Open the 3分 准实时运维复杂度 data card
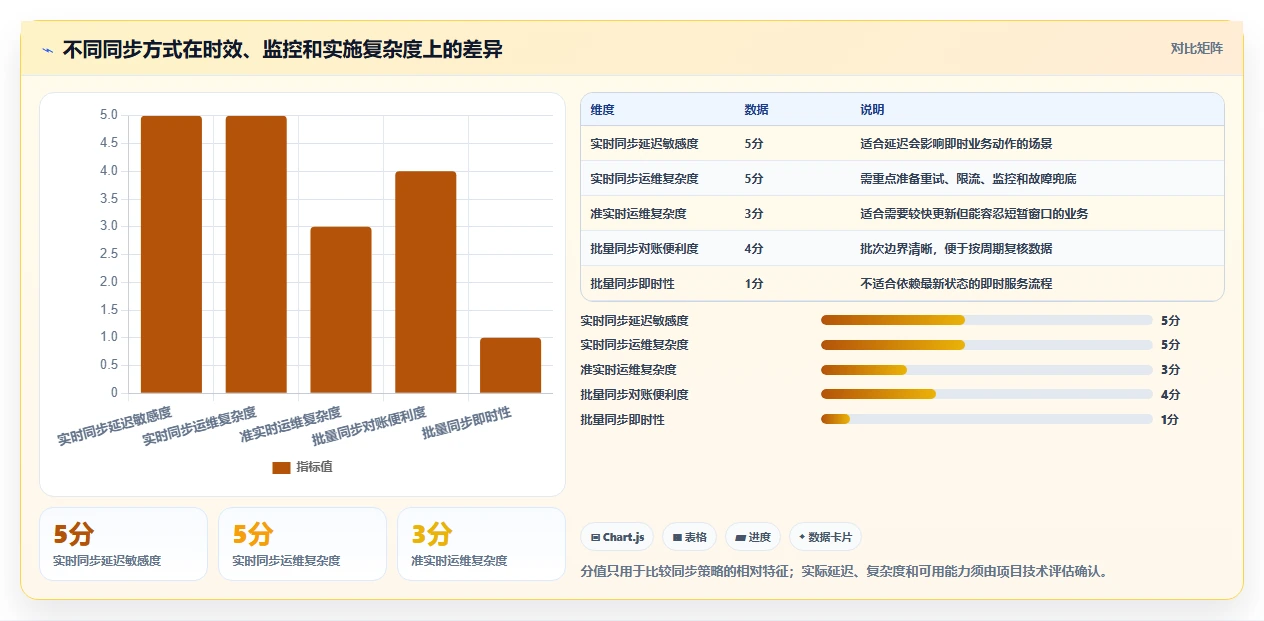The image size is (1264, 621). coord(481,544)
